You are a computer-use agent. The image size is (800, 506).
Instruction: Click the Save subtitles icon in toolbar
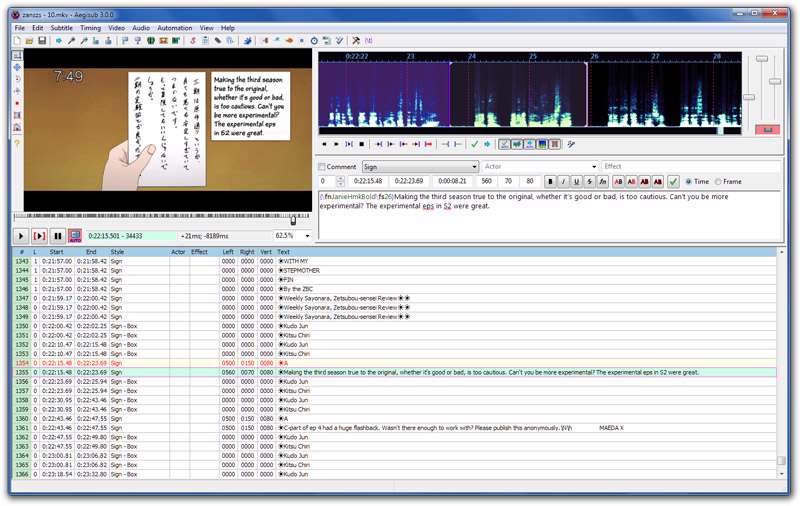[43, 41]
